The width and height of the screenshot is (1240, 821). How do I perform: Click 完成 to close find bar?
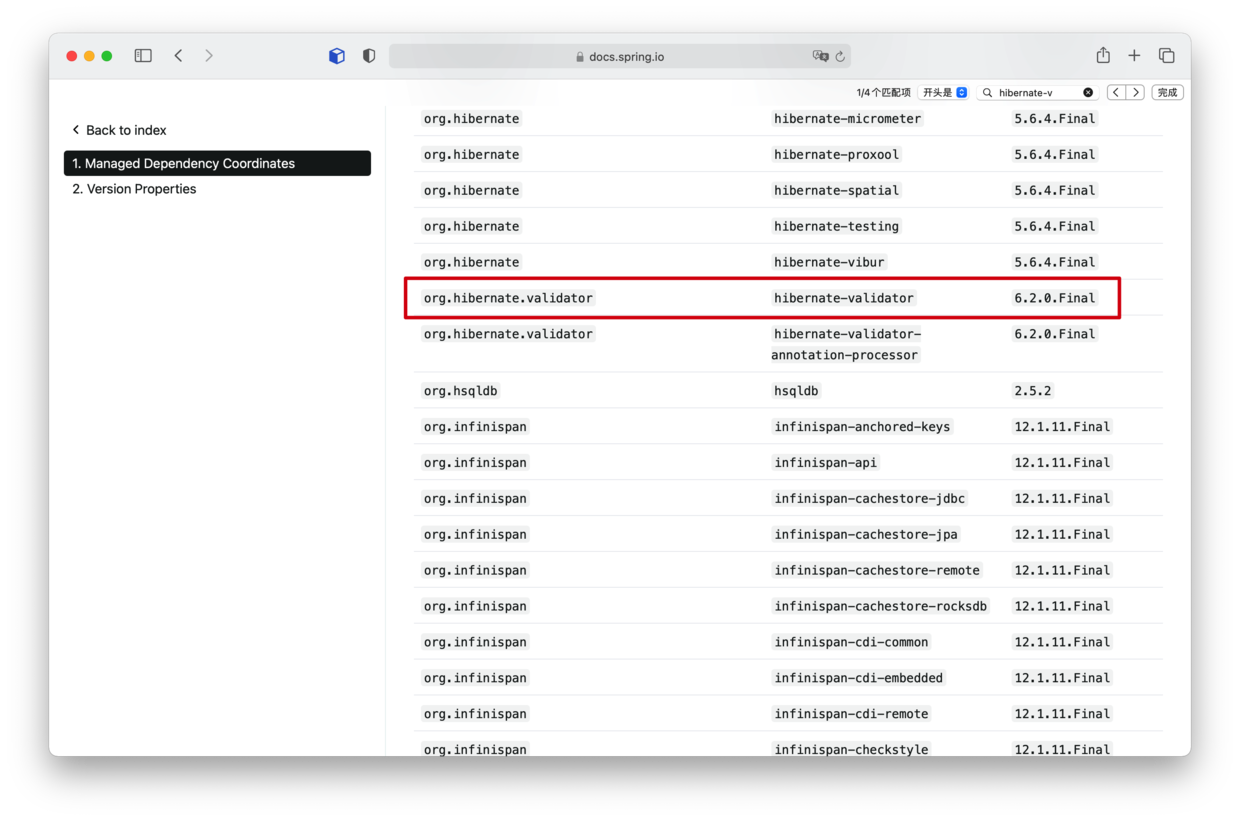tap(1167, 92)
